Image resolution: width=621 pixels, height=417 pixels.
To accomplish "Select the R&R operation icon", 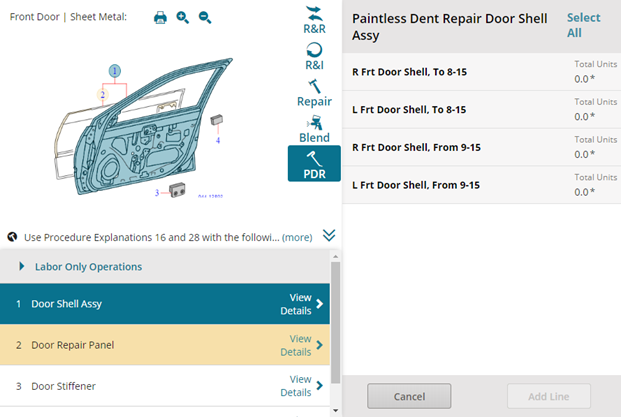I will click(314, 20).
